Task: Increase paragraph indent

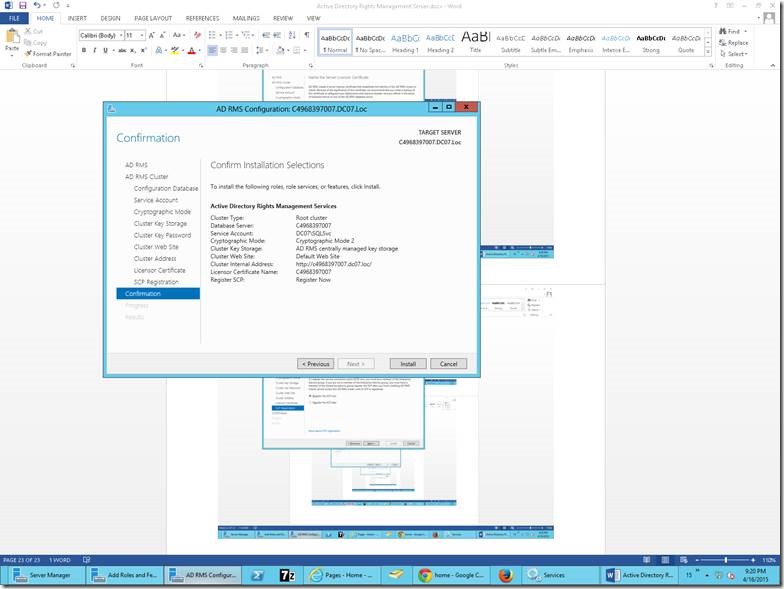Action: pos(277,36)
